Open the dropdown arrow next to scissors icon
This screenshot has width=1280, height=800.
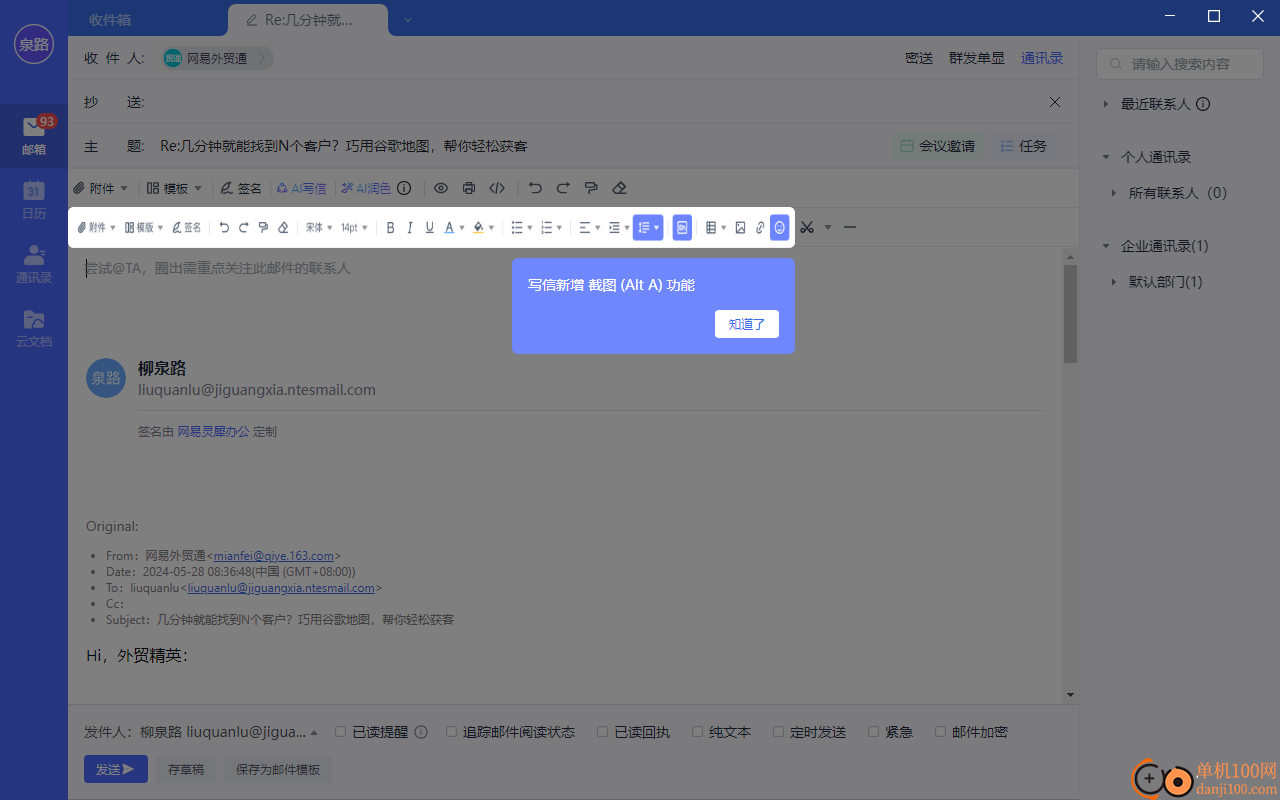pyautogui.click(x=828, y=228)
